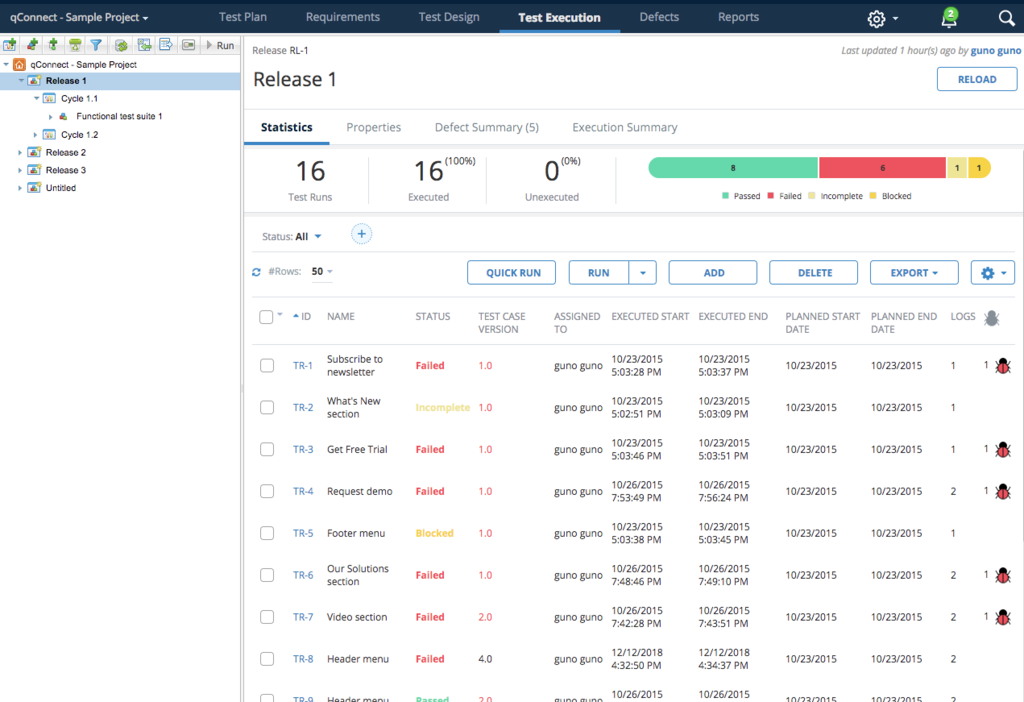
Task: Open the TR-5 test run link
Action: click(303, 534)
